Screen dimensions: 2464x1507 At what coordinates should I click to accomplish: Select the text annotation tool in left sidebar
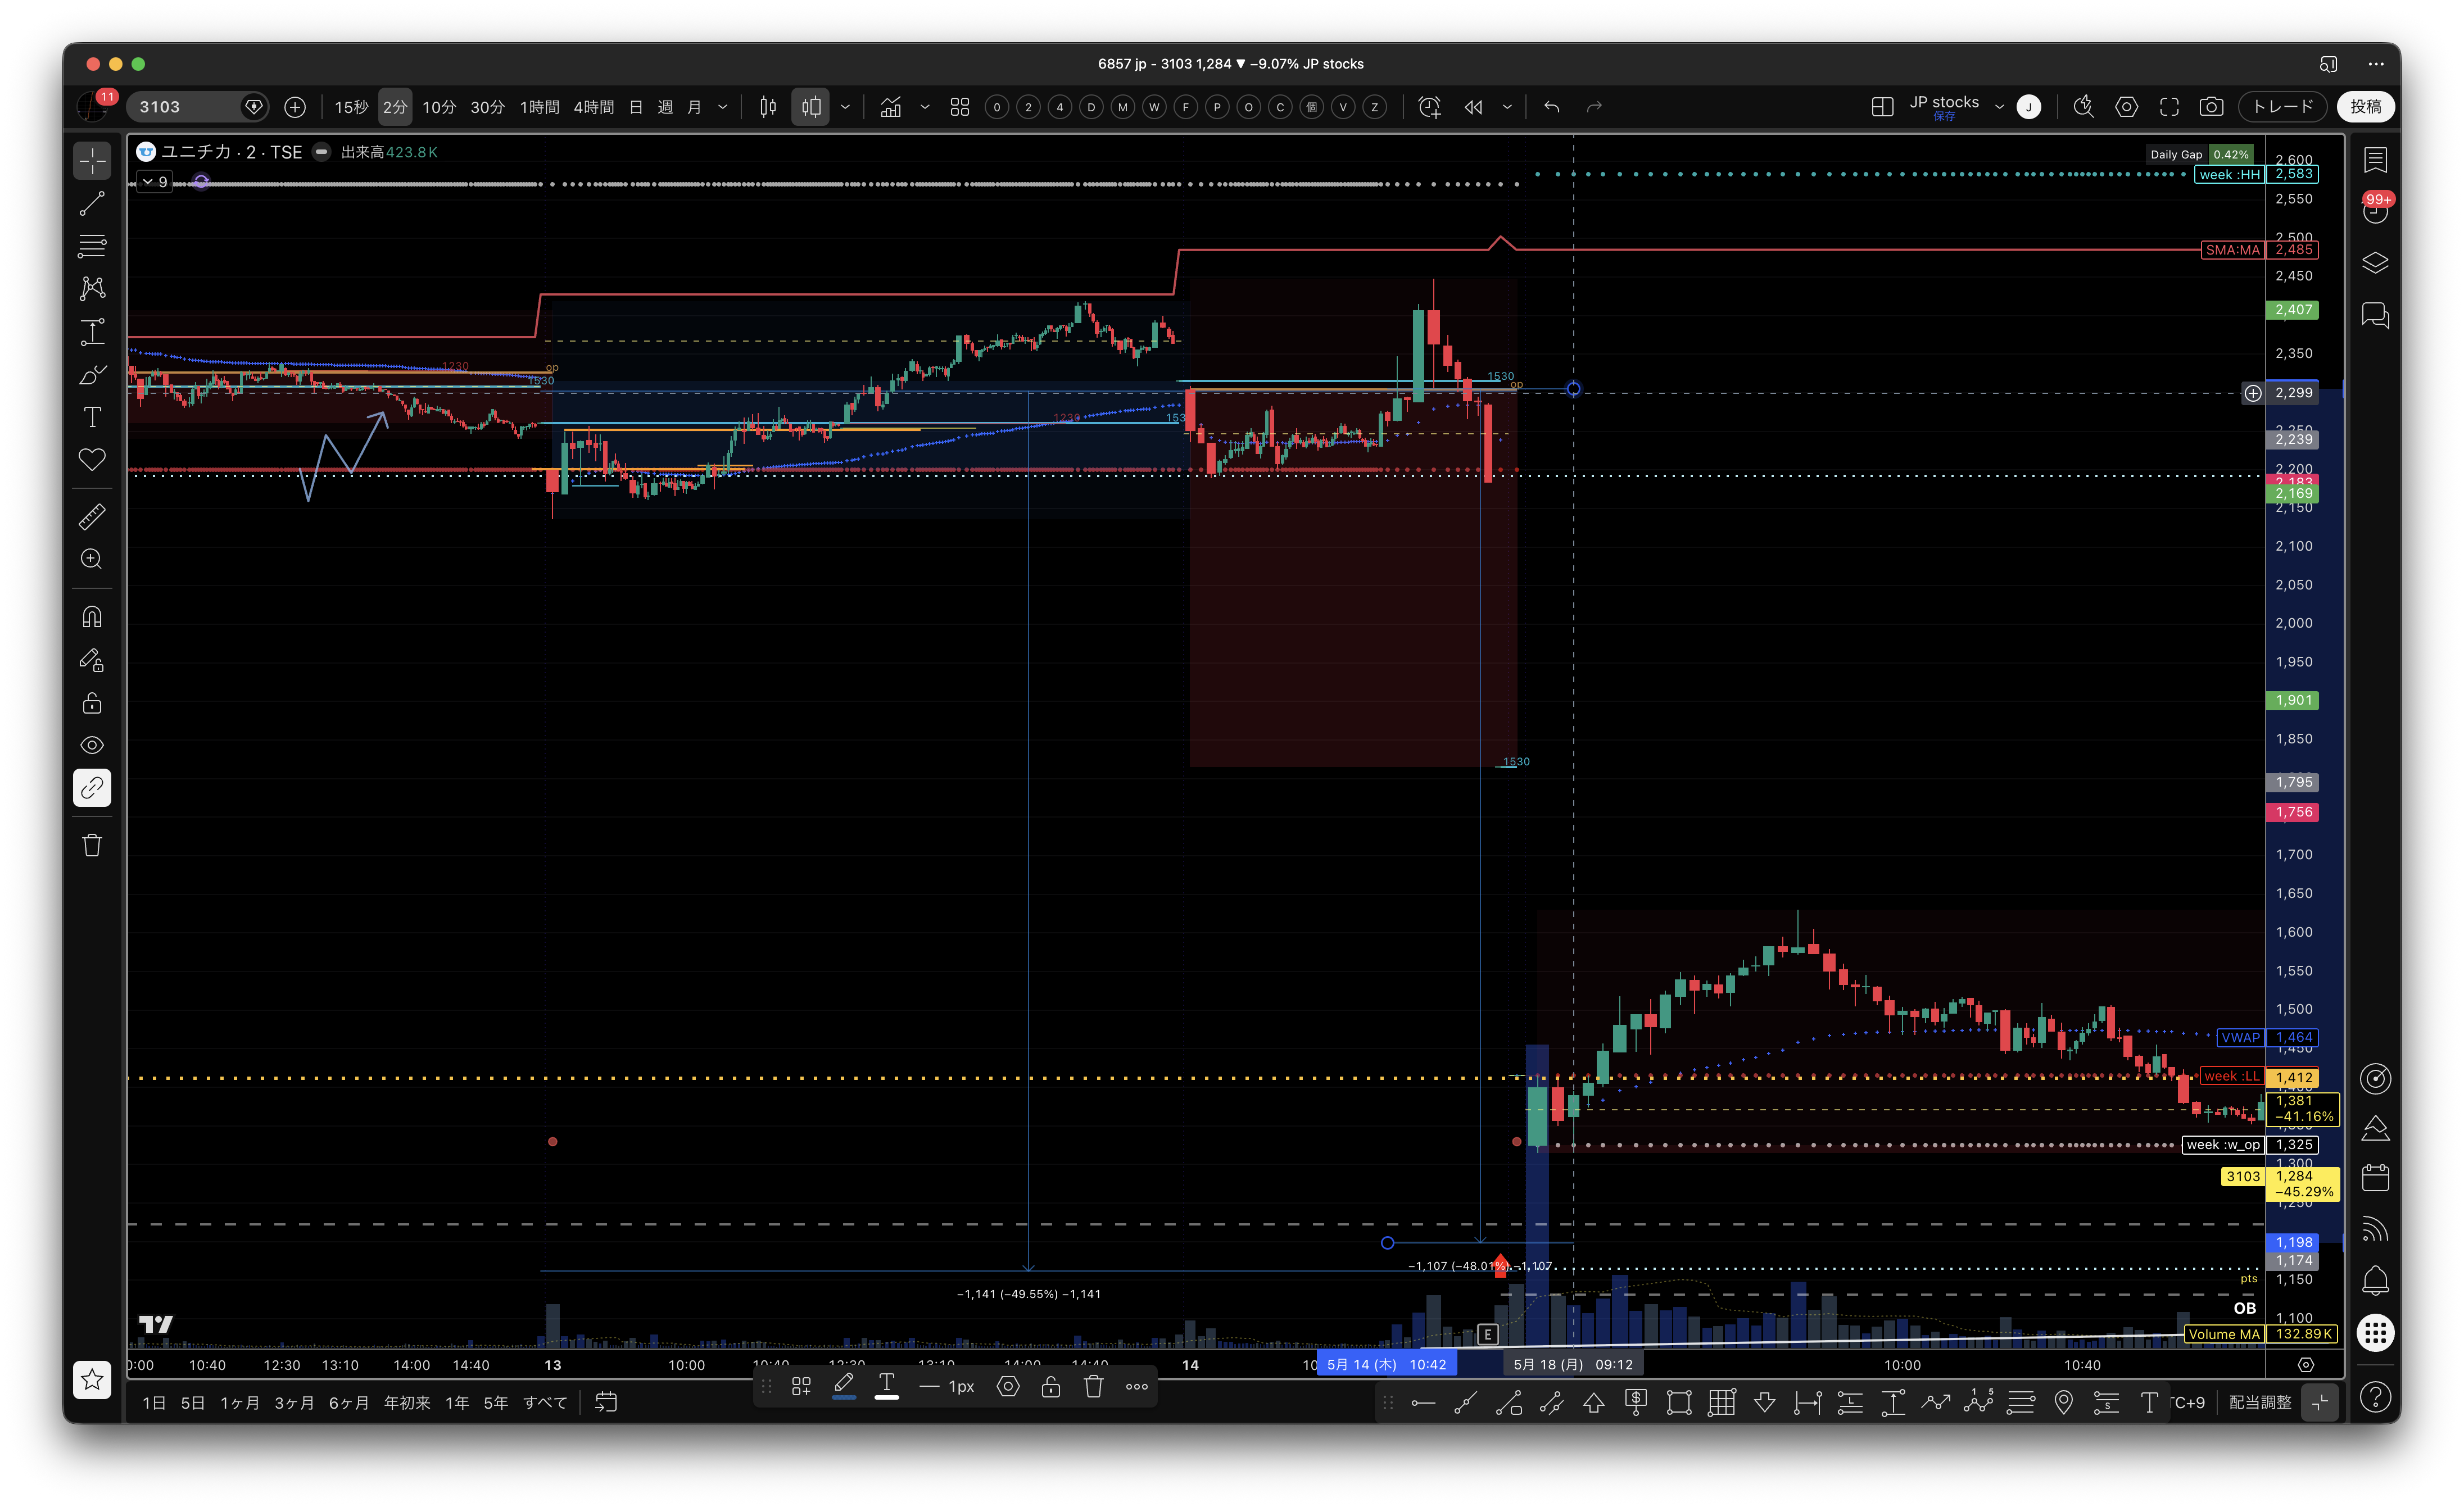click(x=92, y=417)
